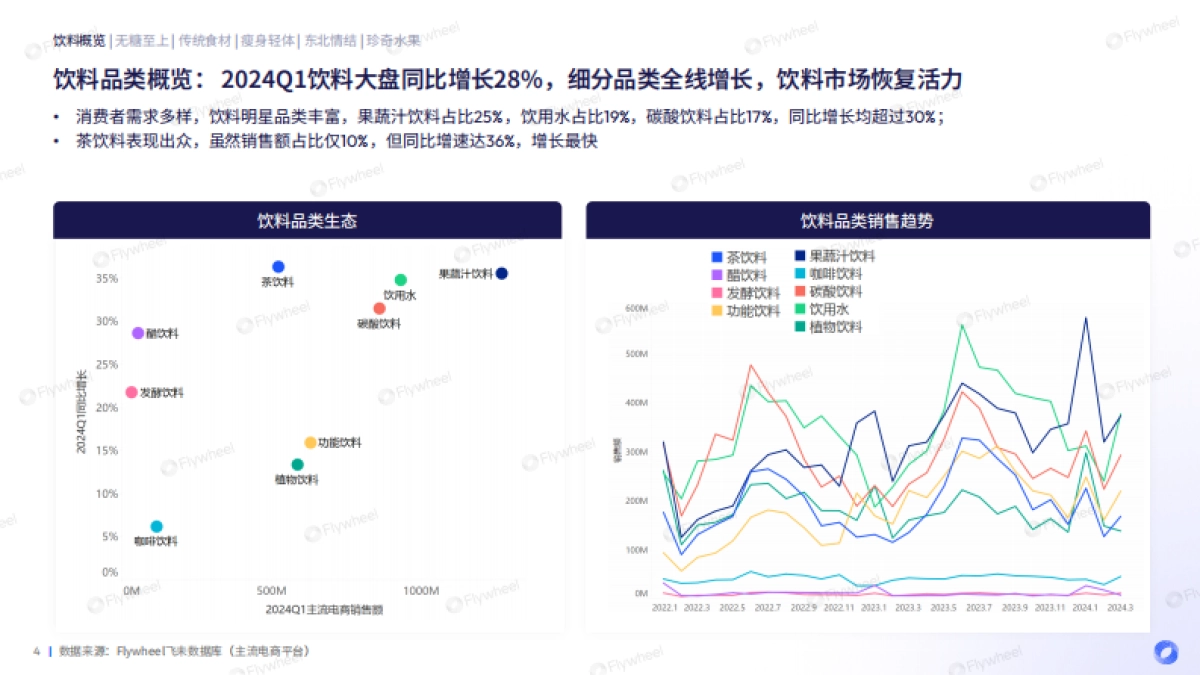The image size is (1200, 675).
Task: Click the dark blue 果蔬汁饮料 dot
Action: [x=503, y=272]
